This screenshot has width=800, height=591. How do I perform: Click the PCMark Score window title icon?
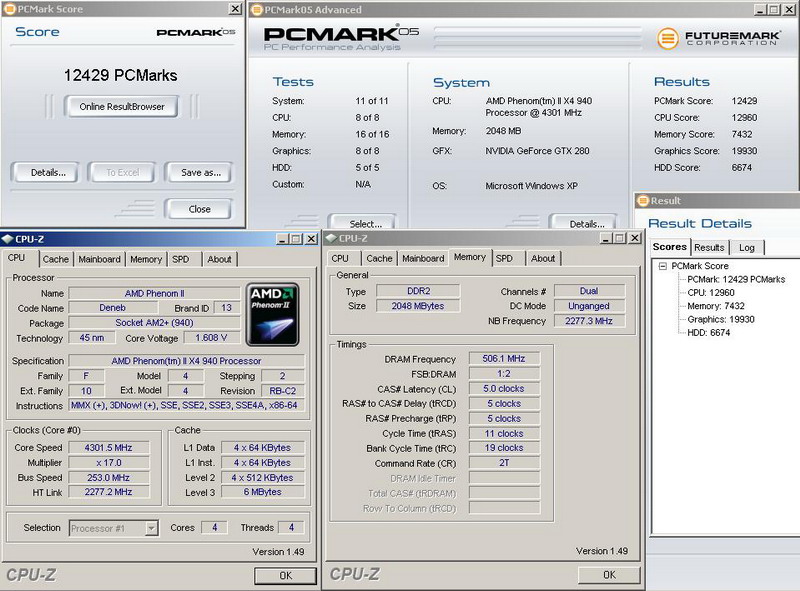click(9, 9)
